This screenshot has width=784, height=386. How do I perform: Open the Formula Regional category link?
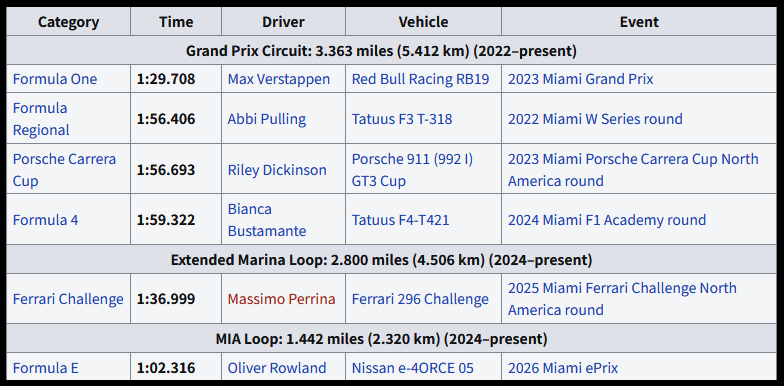point(41,119)
